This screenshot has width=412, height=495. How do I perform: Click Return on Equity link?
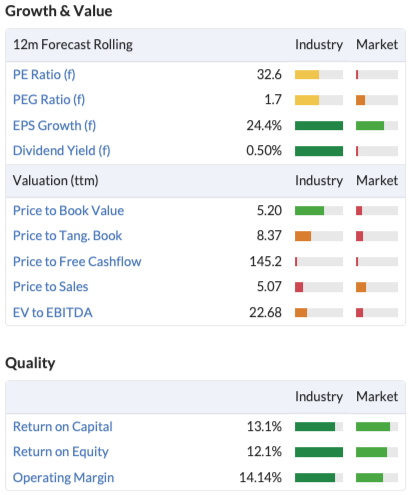tap(61, 452)
